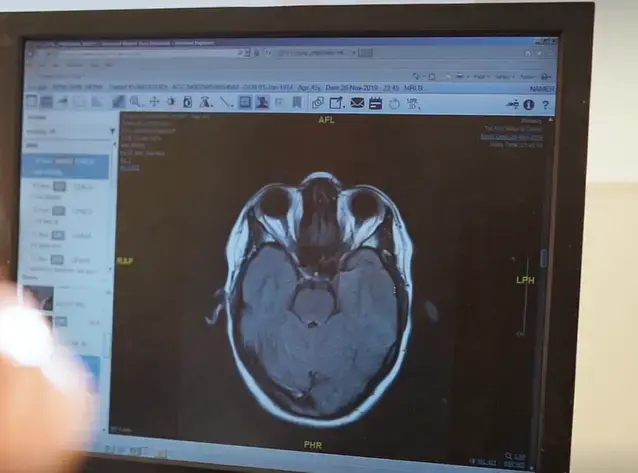
Task: Click the PHR orientation label
Action: click(313, 445)
